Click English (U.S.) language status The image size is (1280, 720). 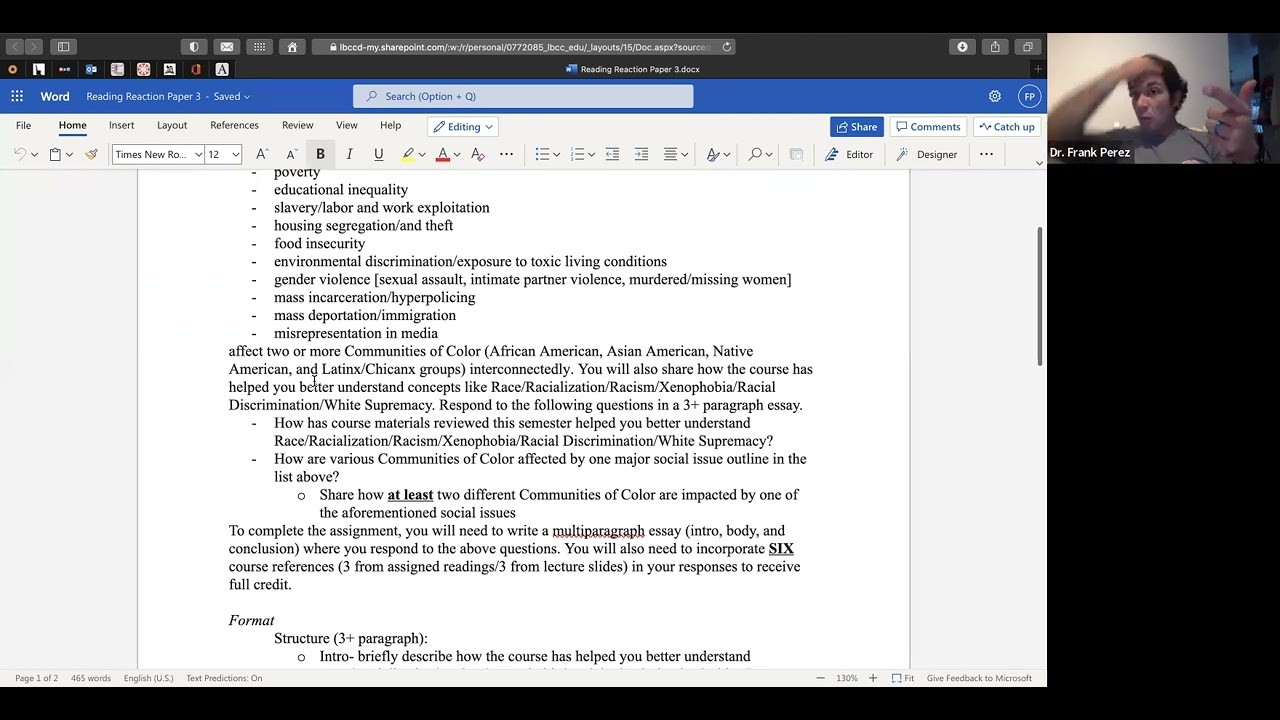(148, 678)
